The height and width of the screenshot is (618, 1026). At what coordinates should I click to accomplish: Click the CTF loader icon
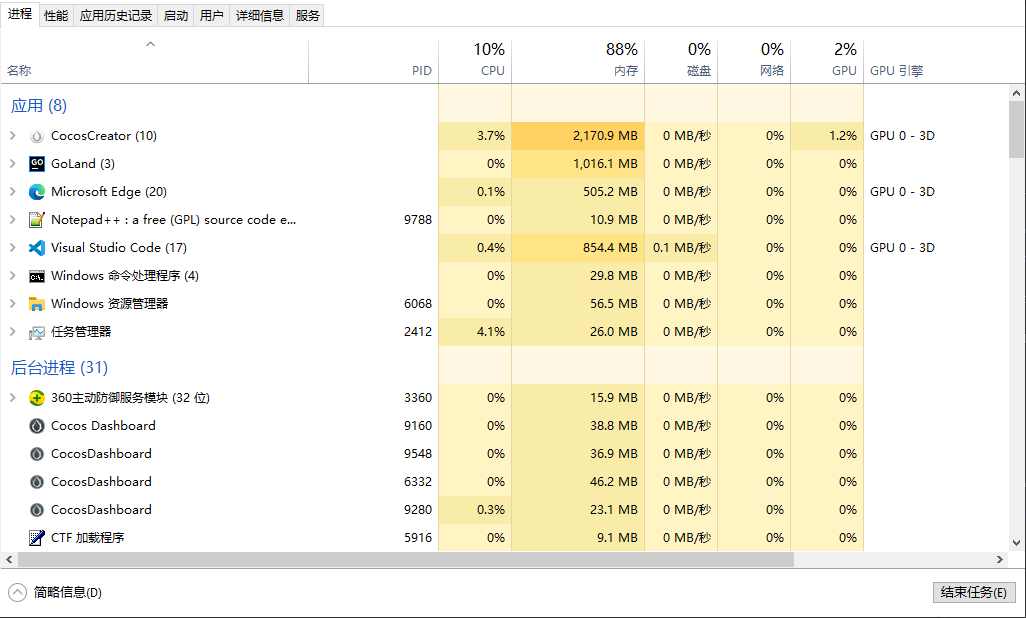coord(37,538)
